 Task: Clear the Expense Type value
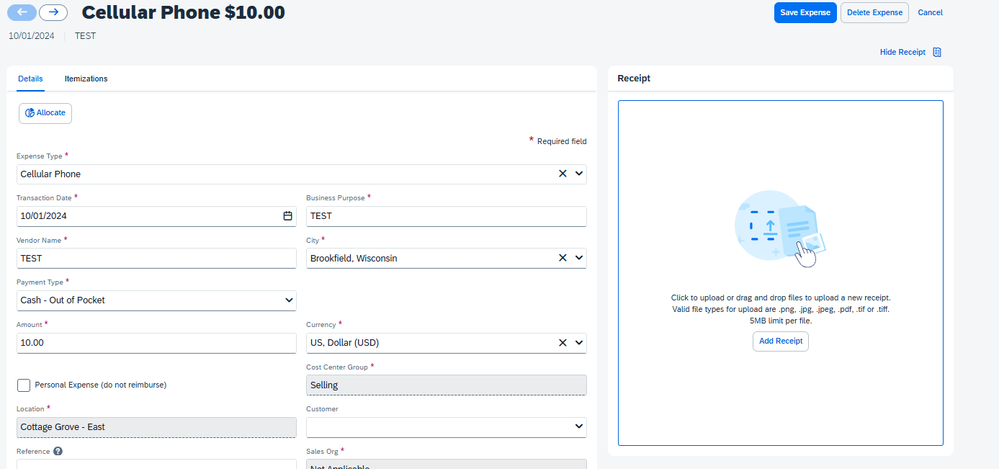click(562, 173)
